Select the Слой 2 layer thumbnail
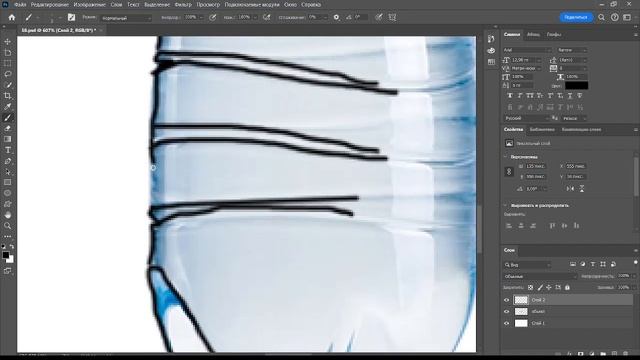640x360 pixels. (x=521, y=300)
